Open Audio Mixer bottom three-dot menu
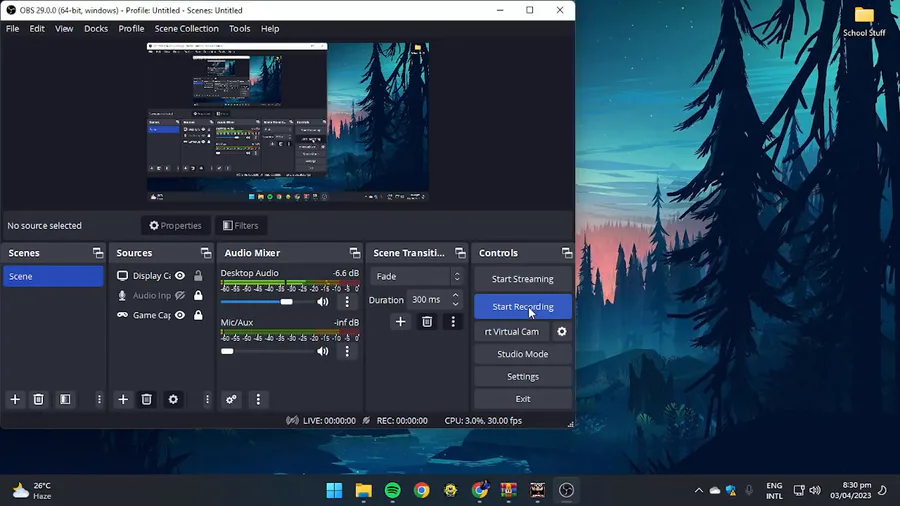The height and width of the screenshot is (506, 900). click(258, 399)
